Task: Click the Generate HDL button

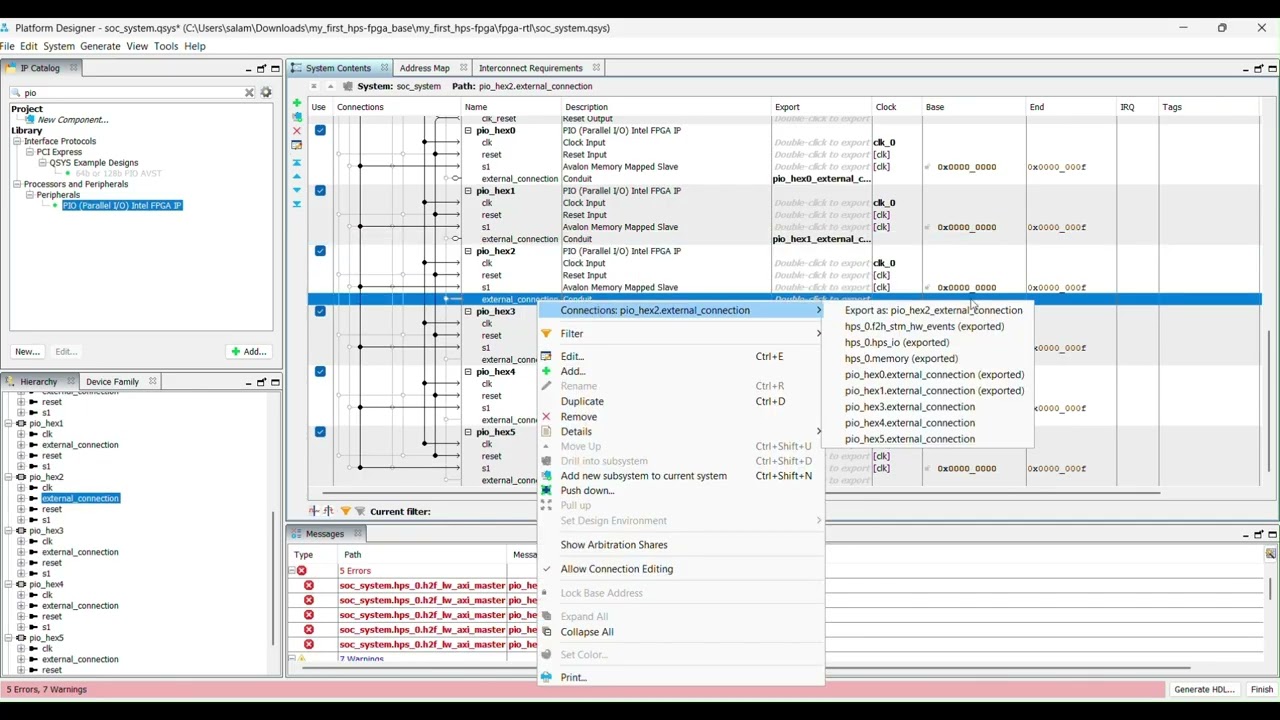Action: pos(1203,689)
